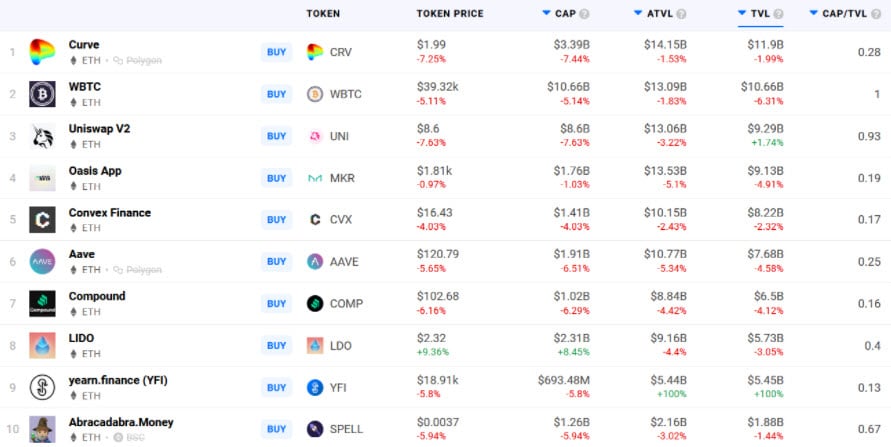Image resolution: width=891 pixels, height=447 pixels.
Task: Click the $693.48M yearn.finance cap value
Action: click(564, 380)
